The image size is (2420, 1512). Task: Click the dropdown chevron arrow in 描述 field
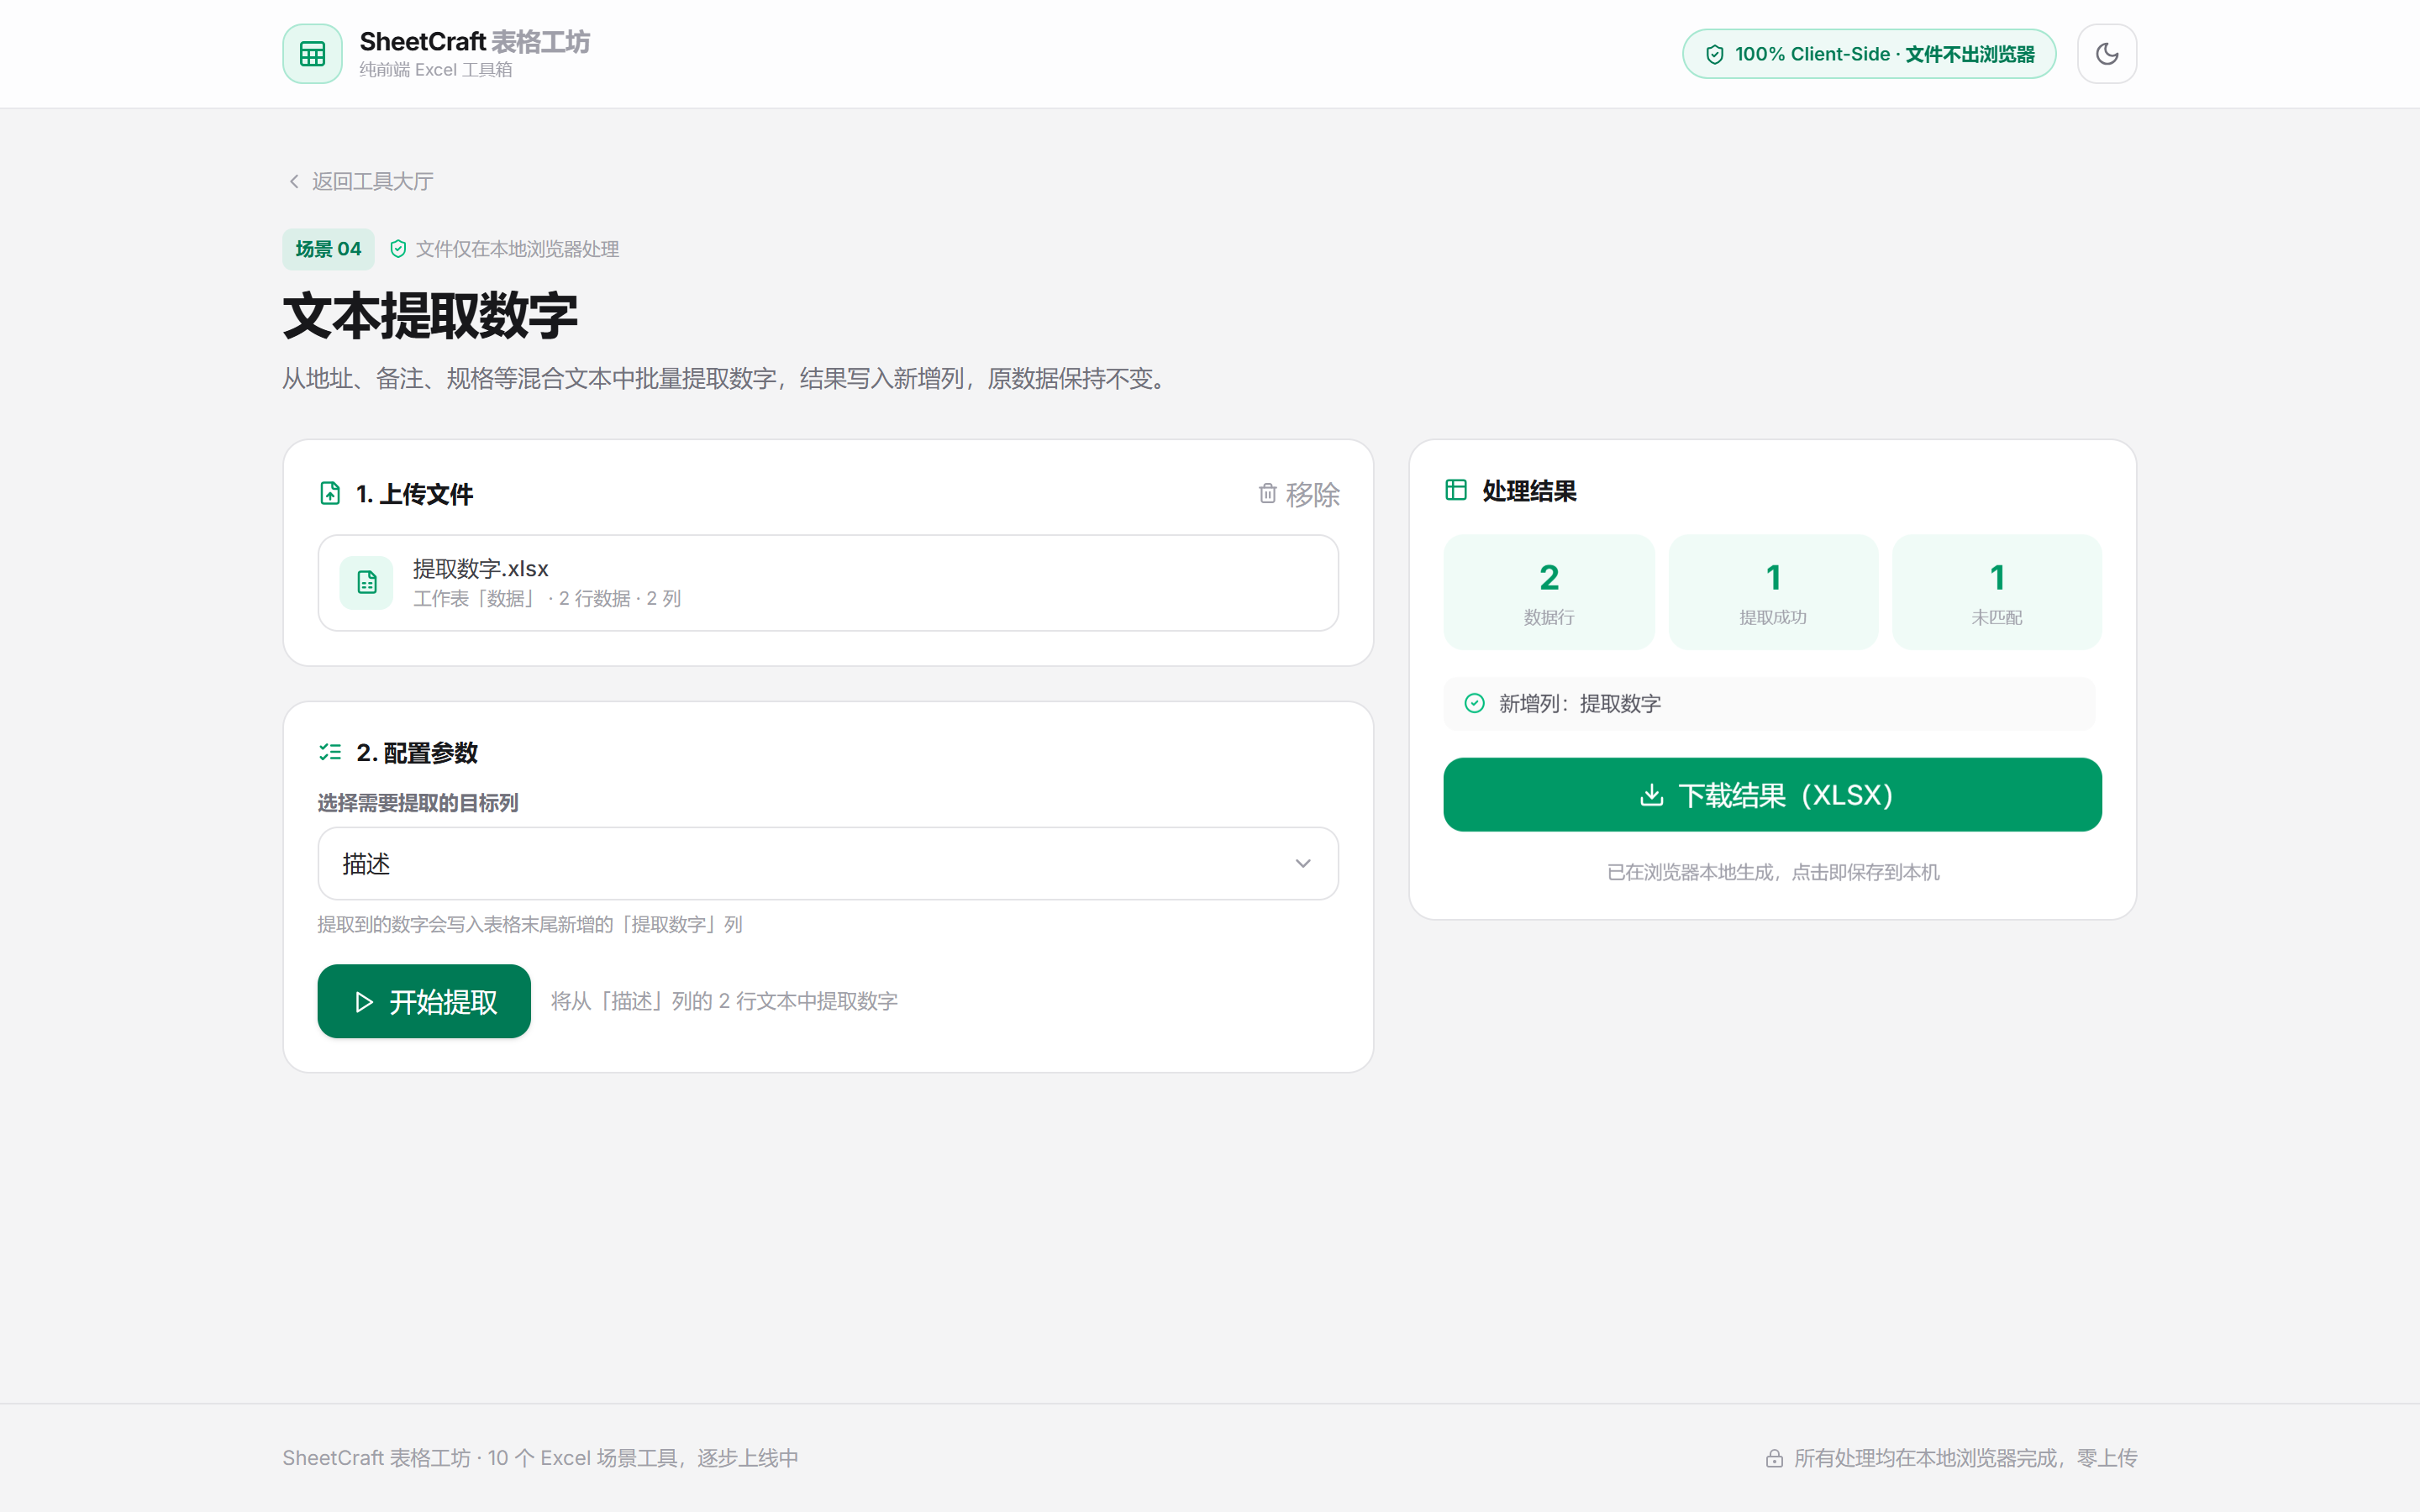1302,863
